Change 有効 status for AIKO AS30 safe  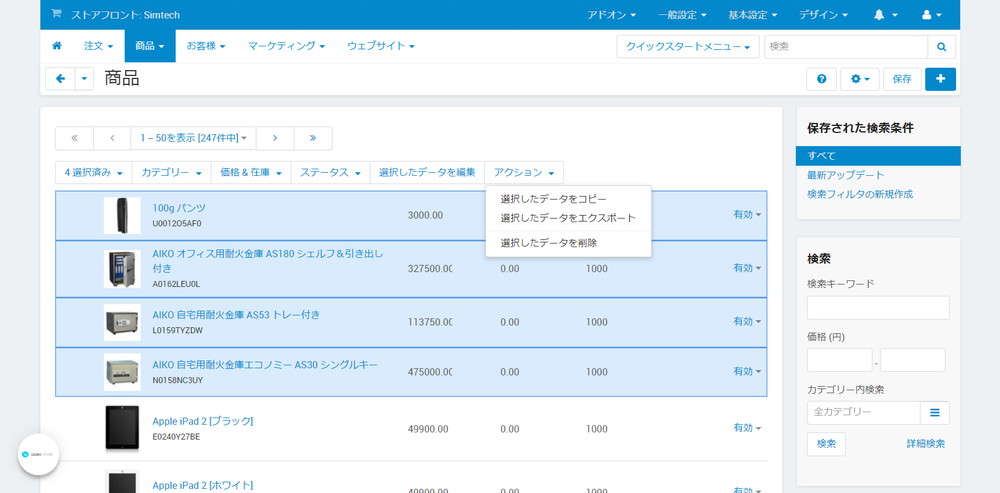tap(747, 371)
